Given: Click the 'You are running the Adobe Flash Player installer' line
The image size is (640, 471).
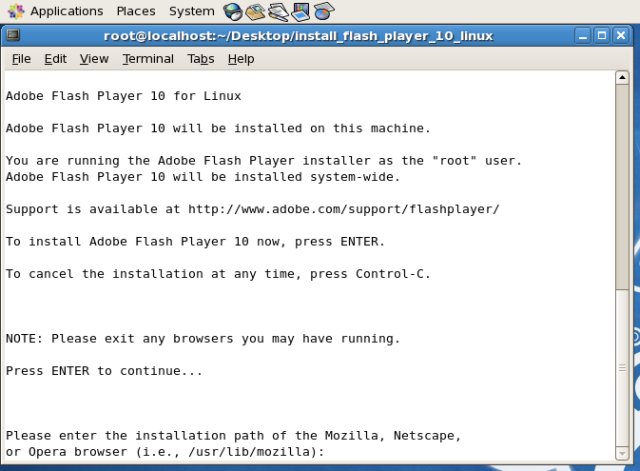Looking at the screenshot, I should click(264, 161).
